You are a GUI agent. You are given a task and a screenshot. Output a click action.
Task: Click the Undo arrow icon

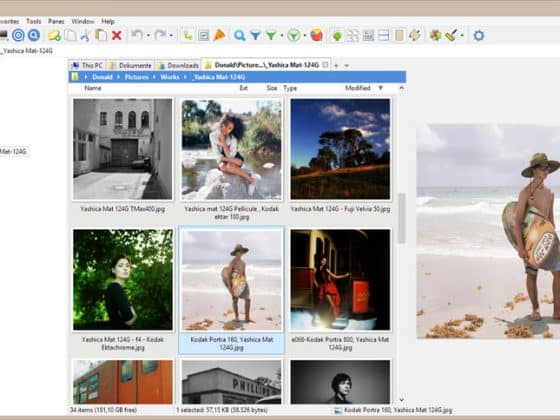point(137,35)
